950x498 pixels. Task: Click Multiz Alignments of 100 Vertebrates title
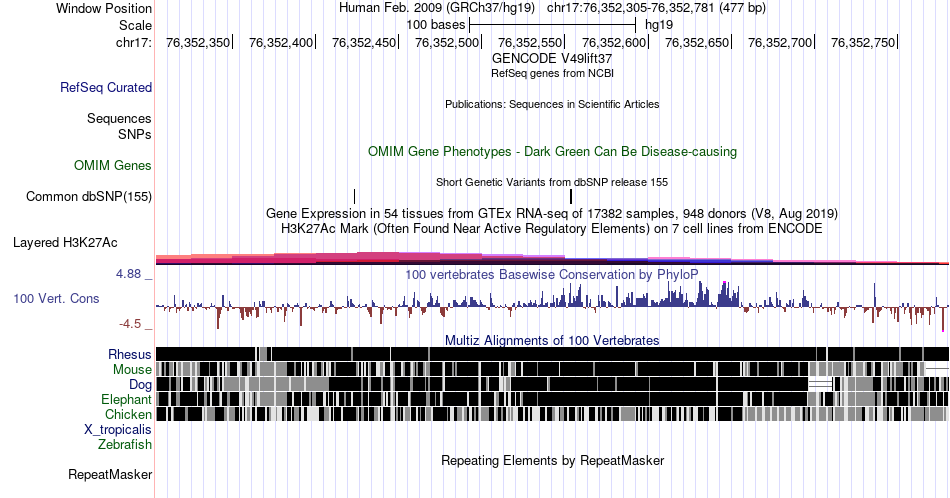552,340
